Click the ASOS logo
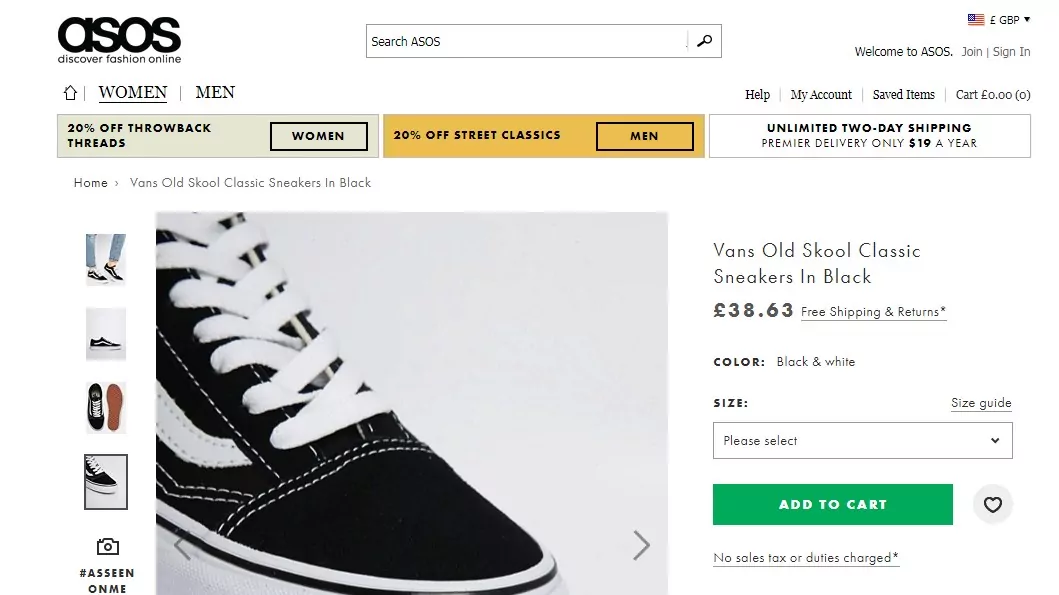 click(120, 41)
